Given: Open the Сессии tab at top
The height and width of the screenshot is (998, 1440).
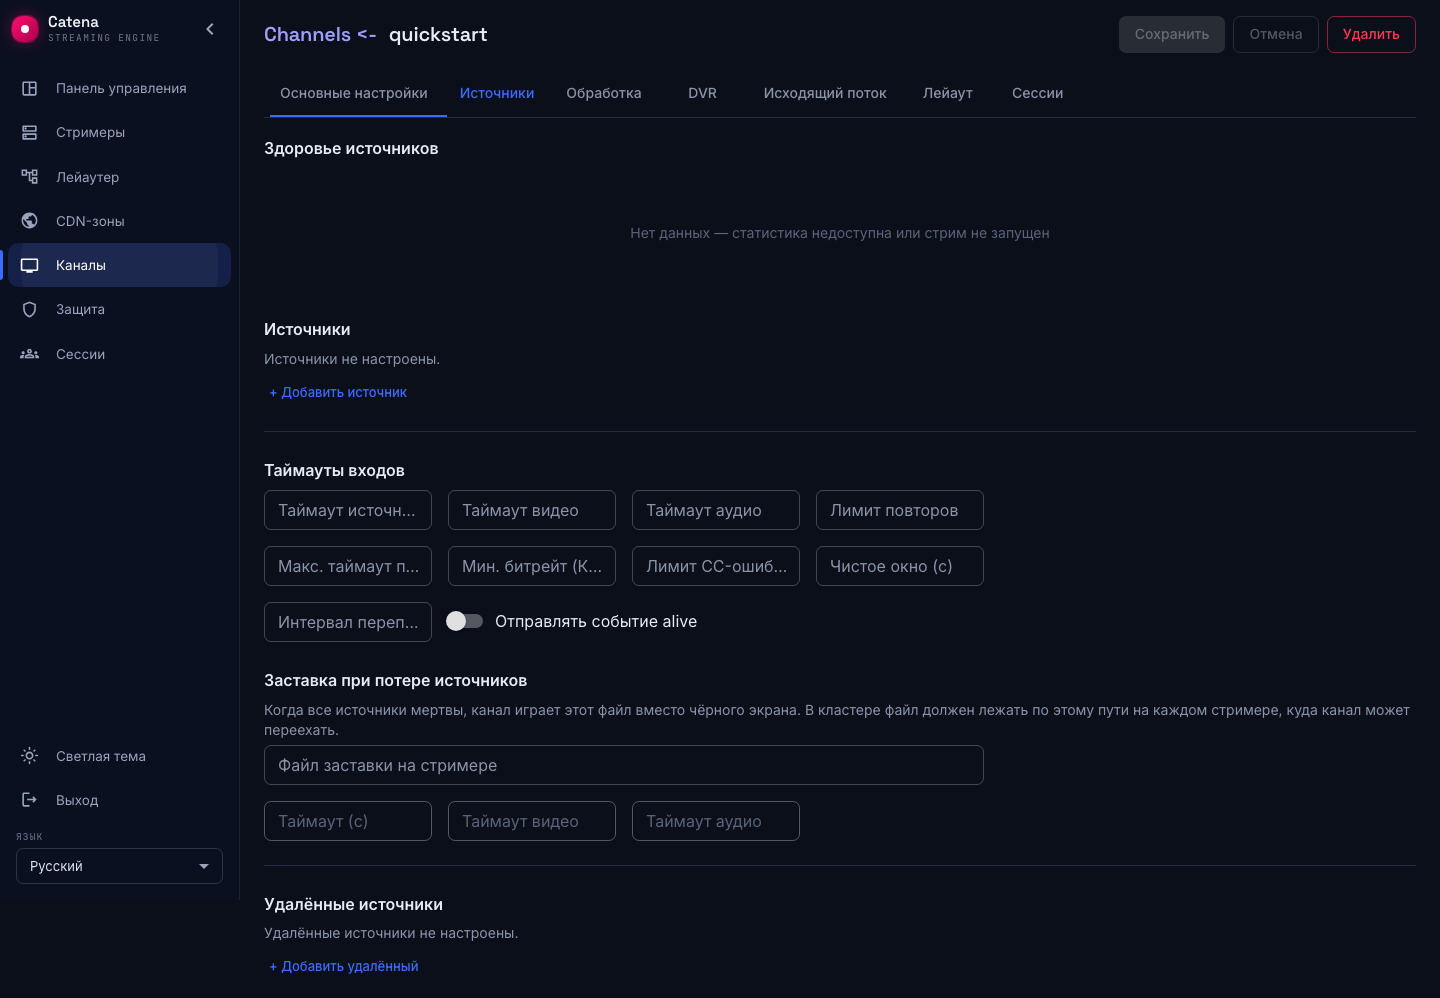Looking at the screenshot, I should point(1037,93).
